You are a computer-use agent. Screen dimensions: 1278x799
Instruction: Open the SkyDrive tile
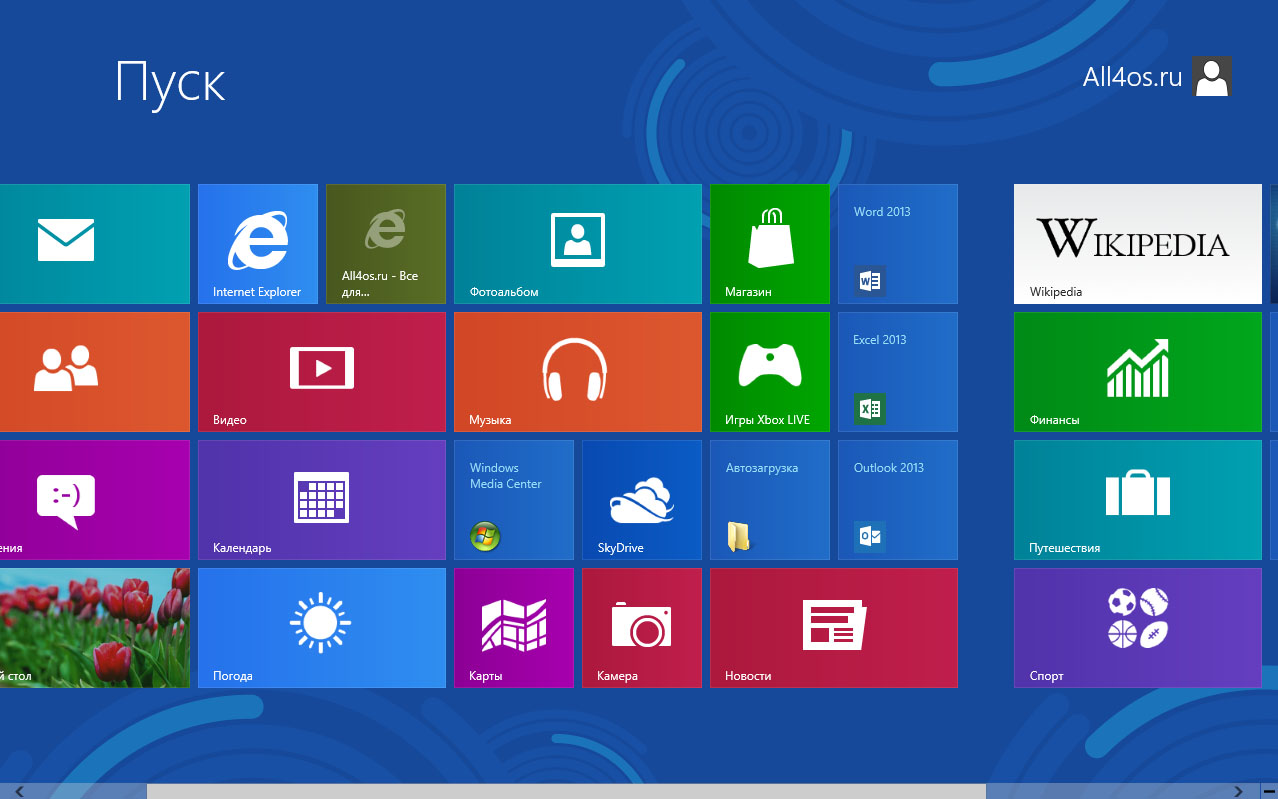[642, 500]
